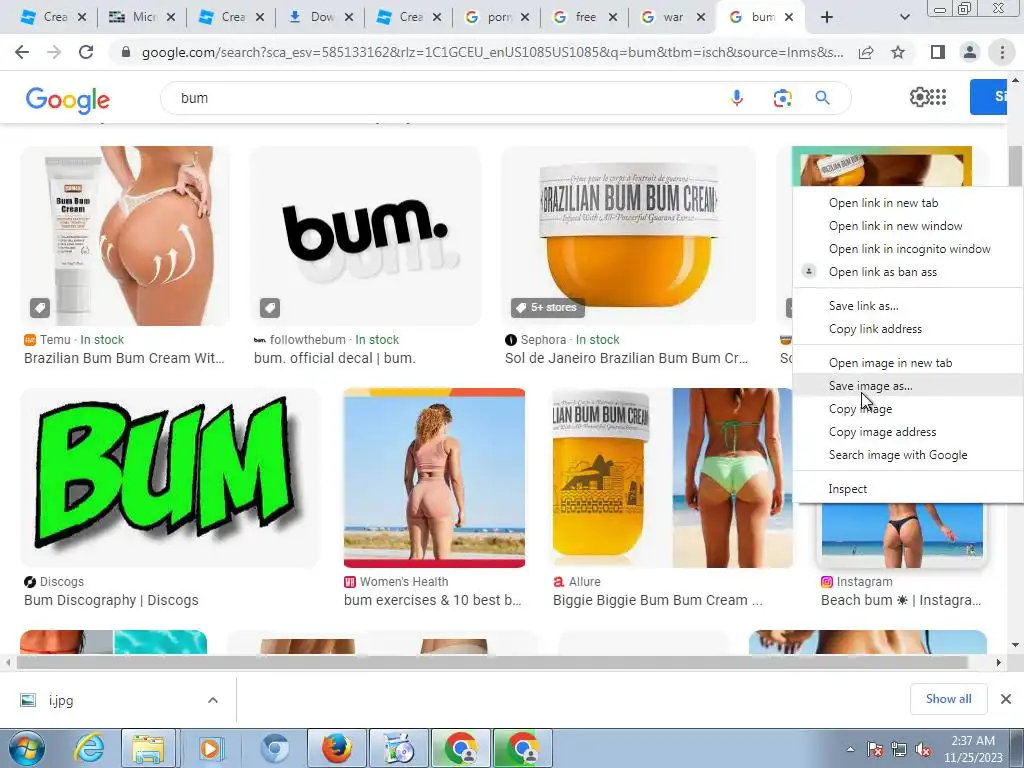Open the black 'bum.' decal thumbnail

click(x=366, y=236)
